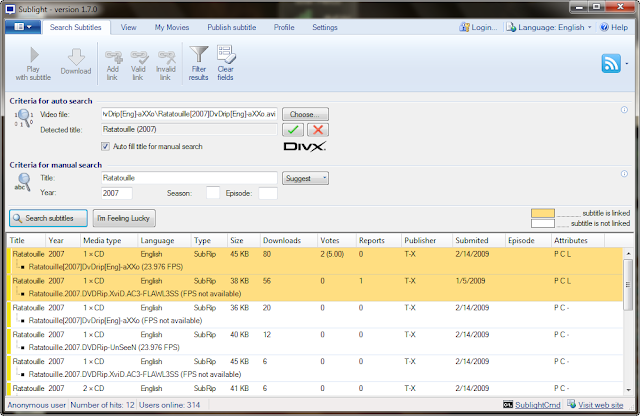
Task: Click the Season input field
Action: tap(213, 193)
